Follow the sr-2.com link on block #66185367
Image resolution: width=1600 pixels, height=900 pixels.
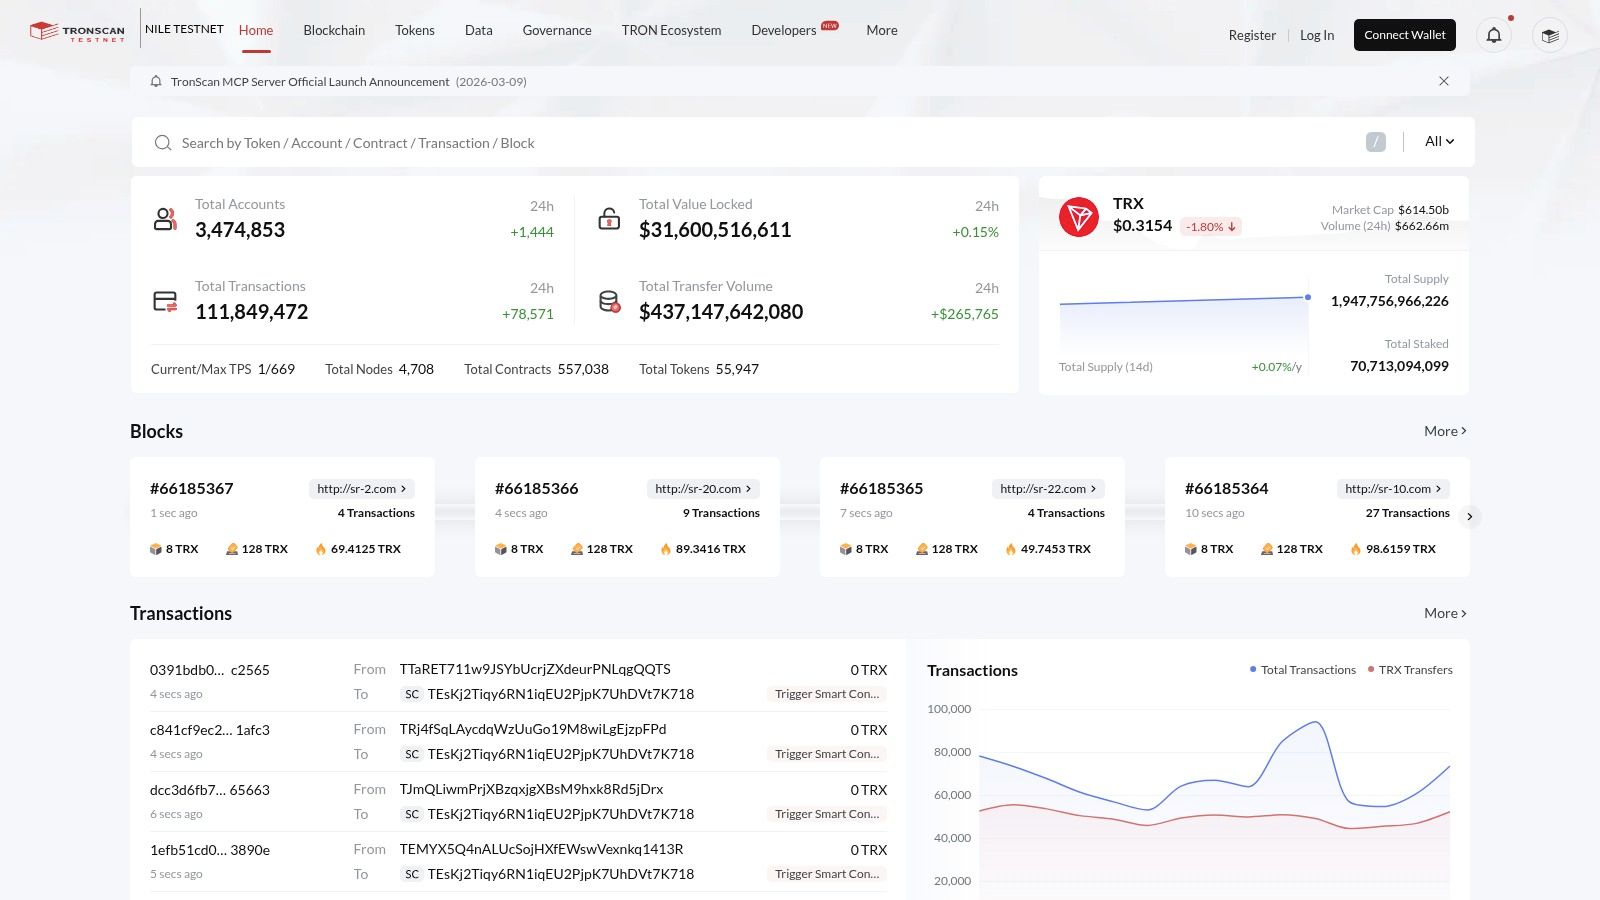click(360, 488)
